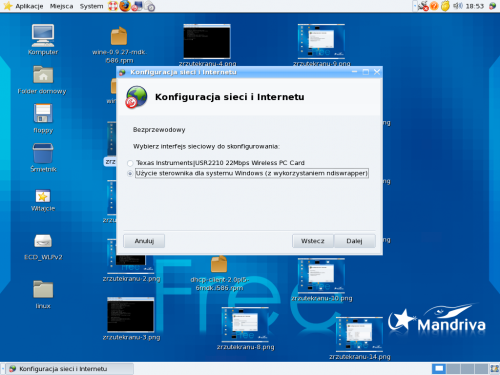Click the Wstecz button
Screen dimensions: 500x375
tap(313, 241)
